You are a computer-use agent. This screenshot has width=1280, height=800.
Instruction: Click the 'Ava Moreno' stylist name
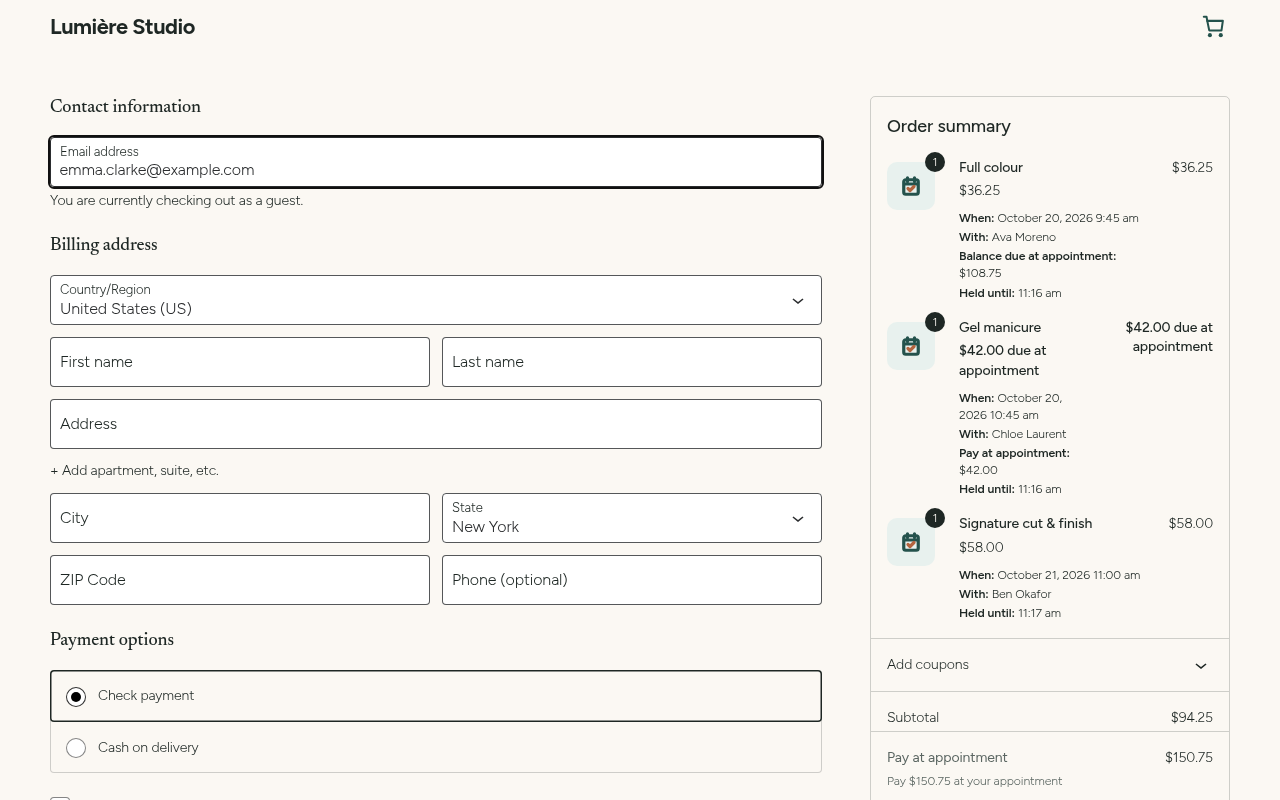click(1024, 238)
